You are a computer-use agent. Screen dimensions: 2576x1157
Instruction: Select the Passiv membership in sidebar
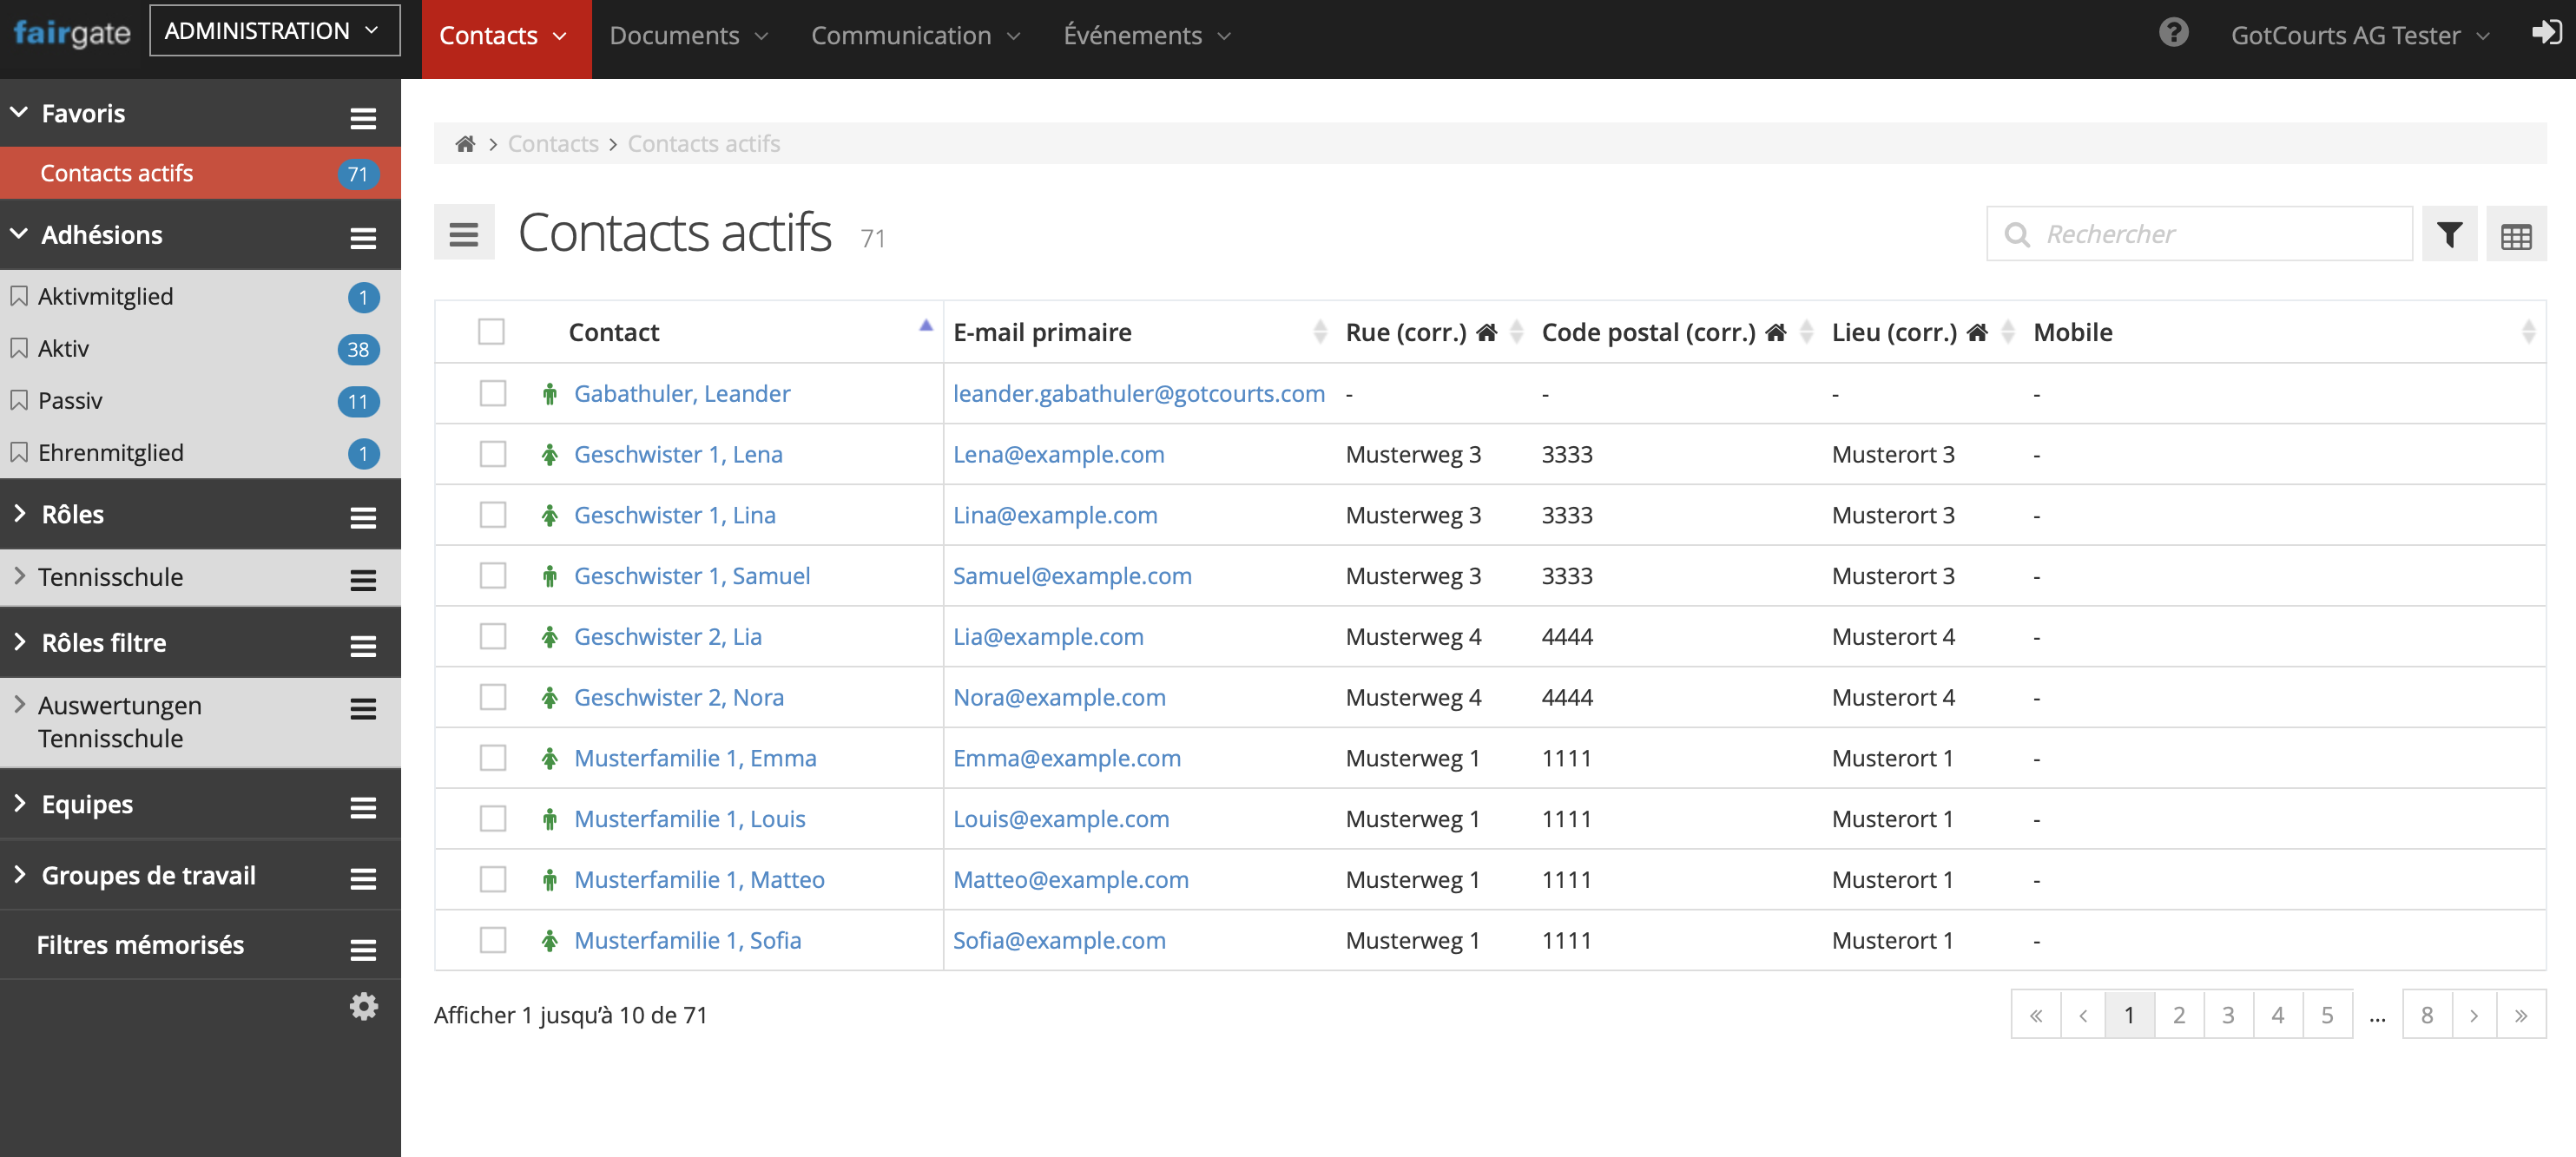200,400
